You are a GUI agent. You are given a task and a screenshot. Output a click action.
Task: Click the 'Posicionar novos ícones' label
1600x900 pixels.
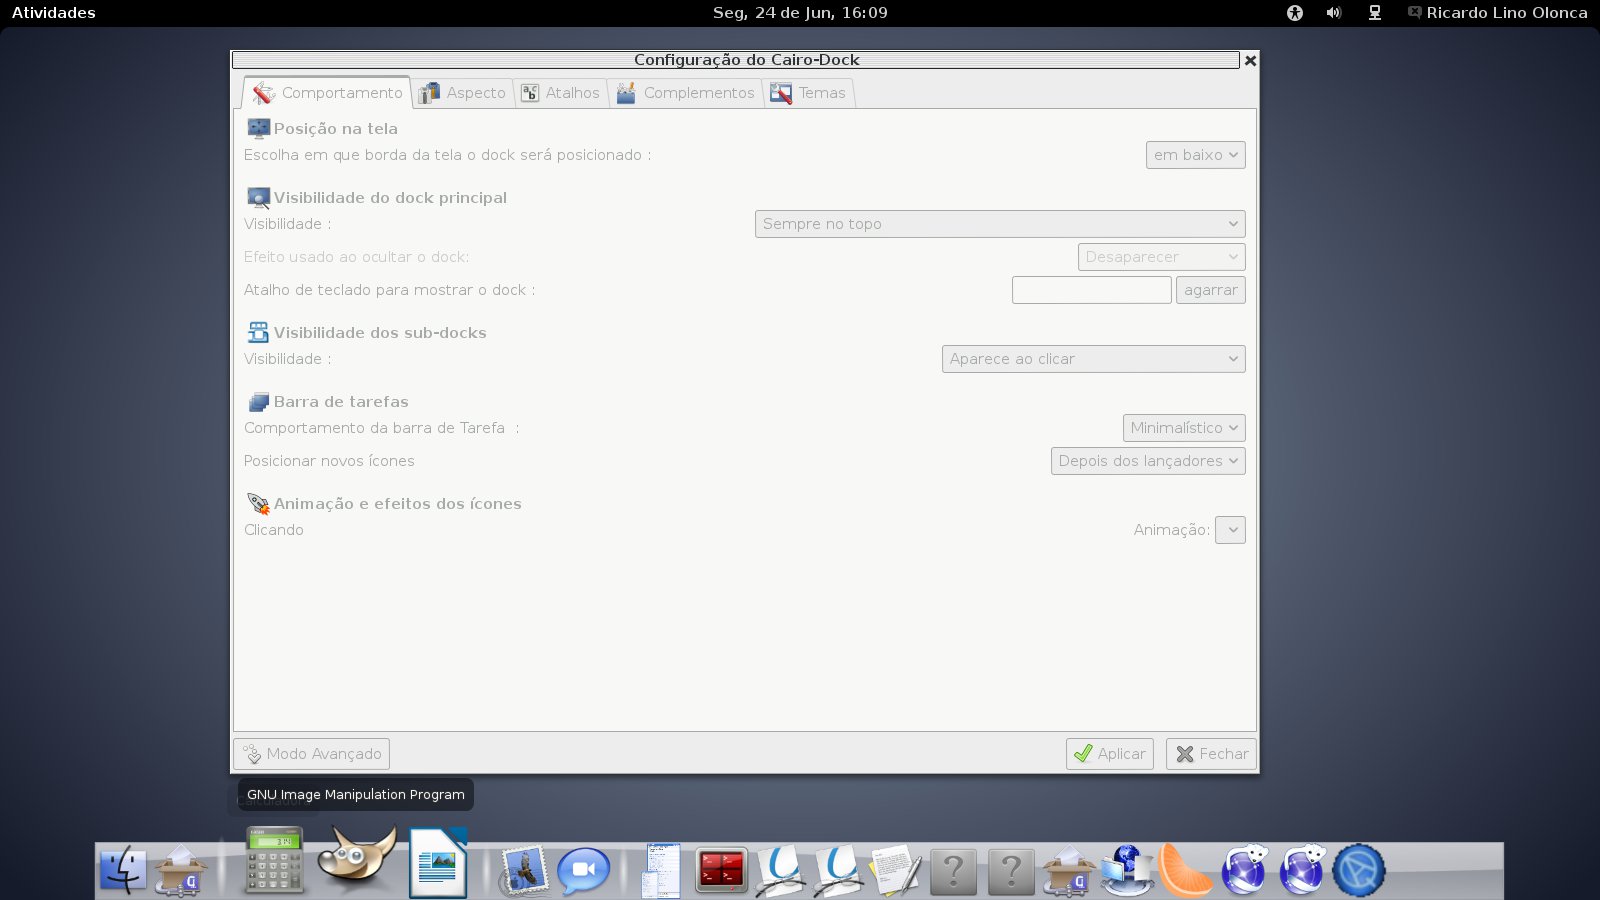tap(329, 461)
